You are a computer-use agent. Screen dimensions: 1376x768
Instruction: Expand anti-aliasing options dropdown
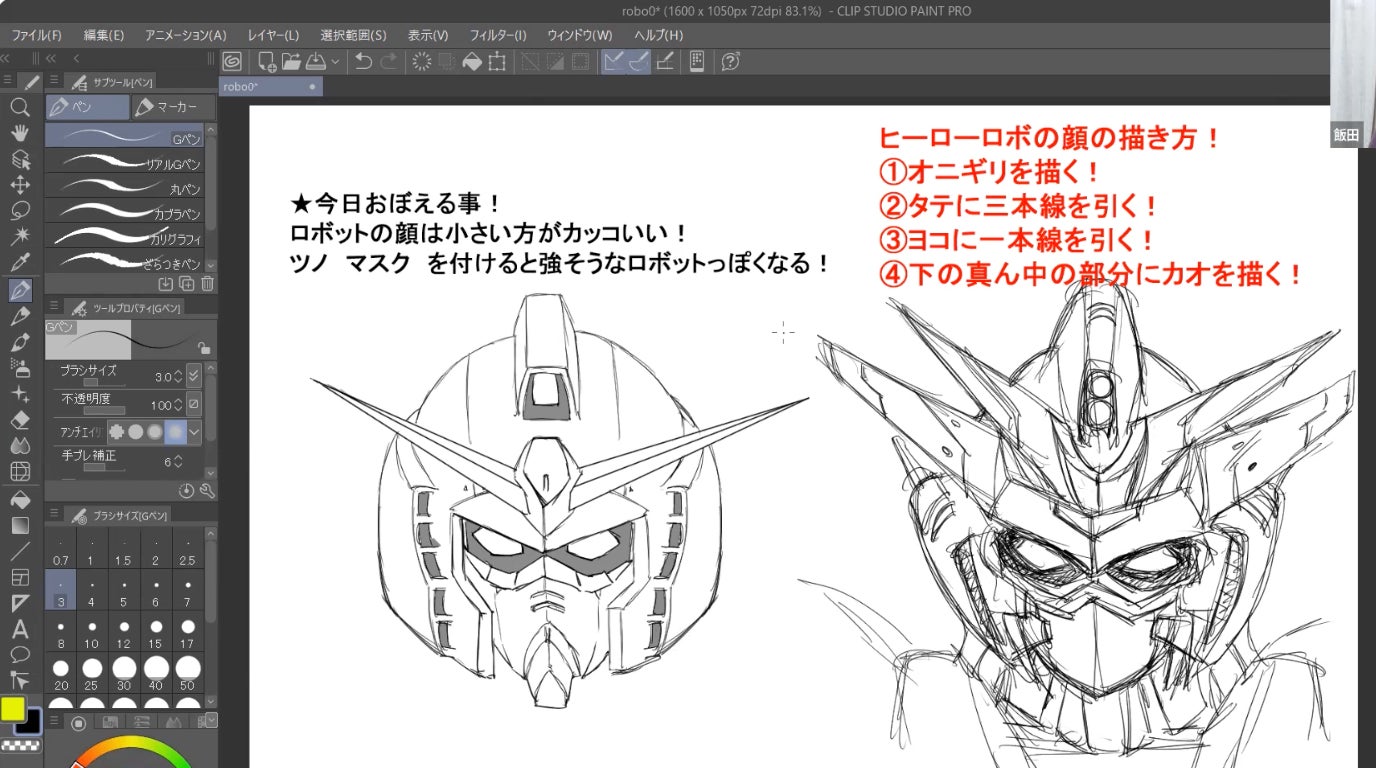click(x=194, y=432)
